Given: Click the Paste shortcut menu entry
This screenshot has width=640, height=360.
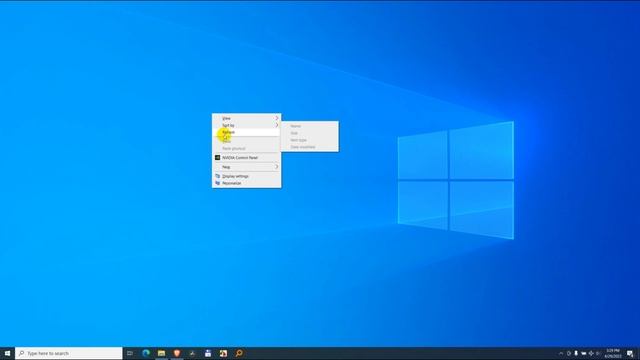Looking at the screenshot, I should point(247,149).
